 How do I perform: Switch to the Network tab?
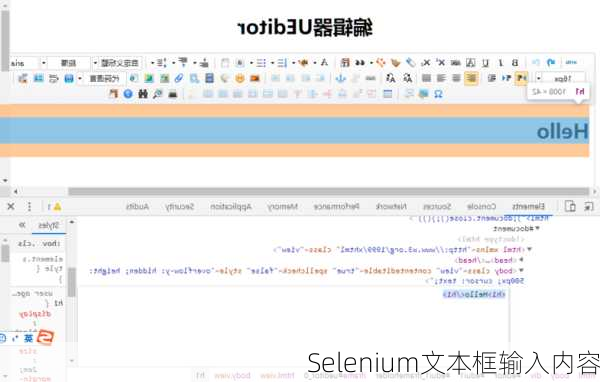(x=391, y=207)
